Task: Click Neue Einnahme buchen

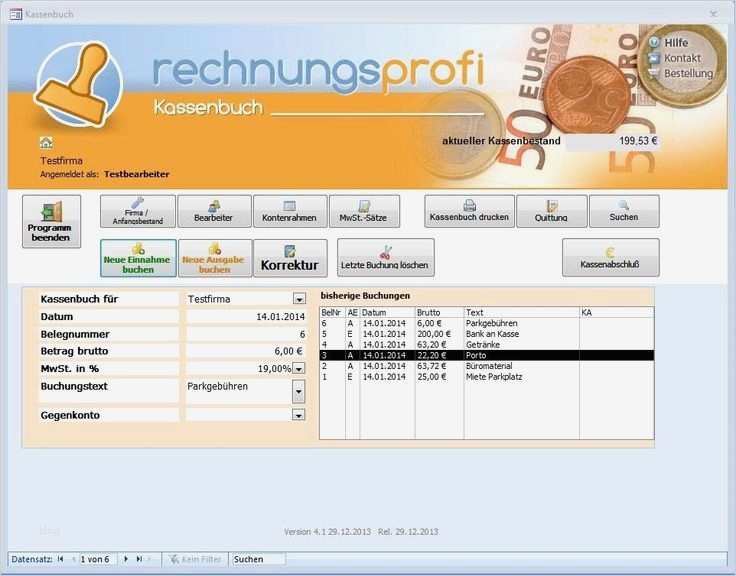Action: [138, 258]
